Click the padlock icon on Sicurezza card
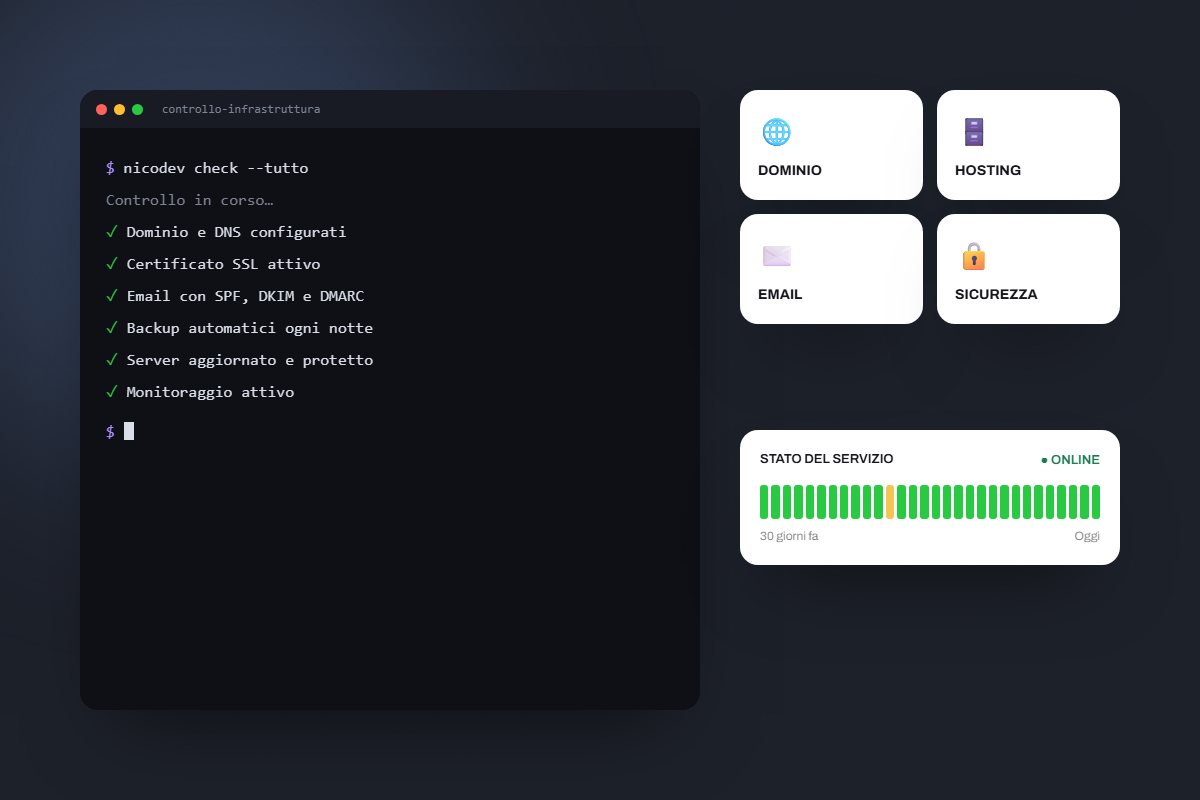This screenshot has width=1200, height=800. (973, 256)
